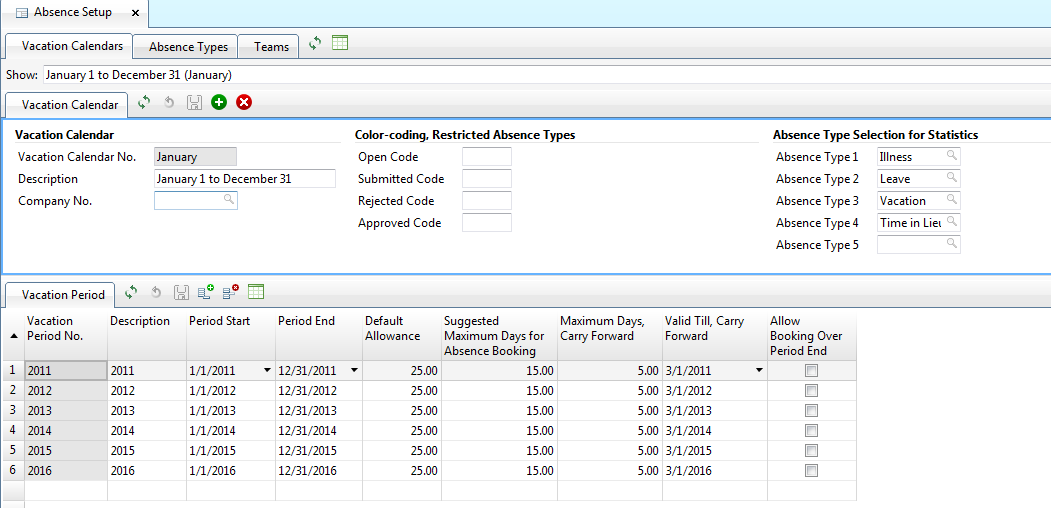The image size is (1051, 508).
Task: Click the Open Code color field
Action: (487, 157)
